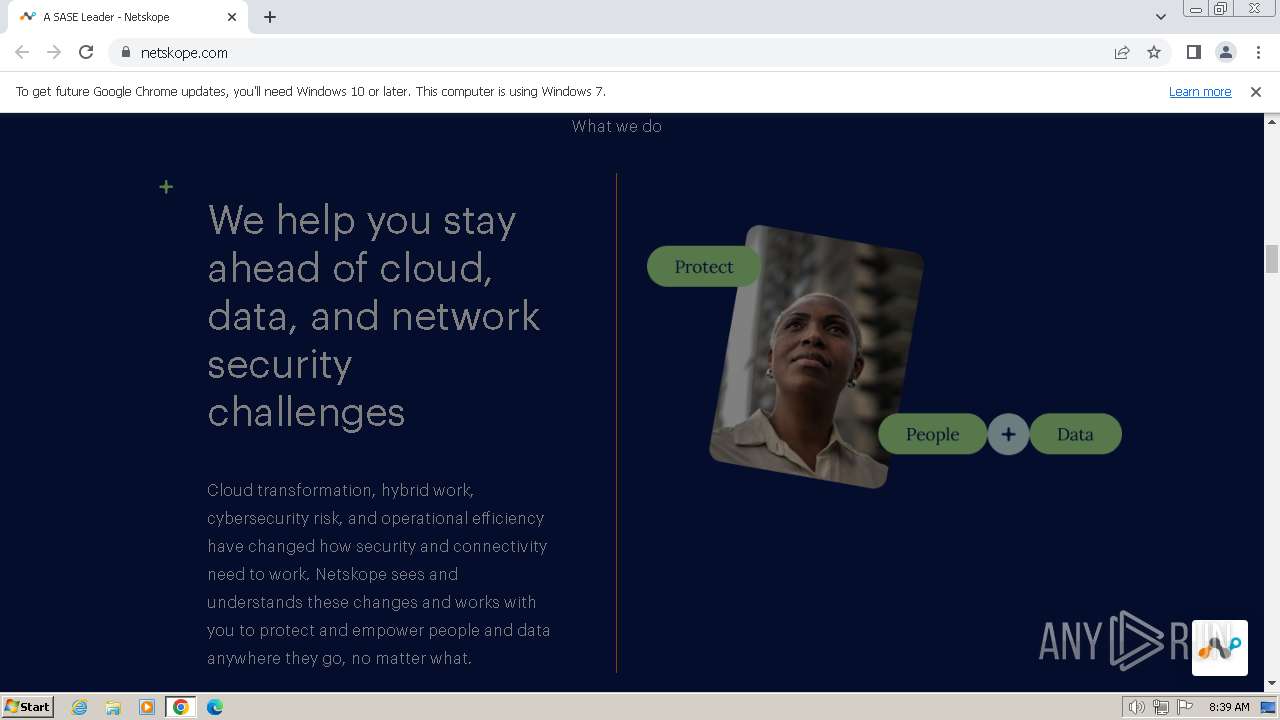The width and height of the screenshot is (1280, 720).
Task: Open the Windows Start menu
Action: [x=28, y=706]
